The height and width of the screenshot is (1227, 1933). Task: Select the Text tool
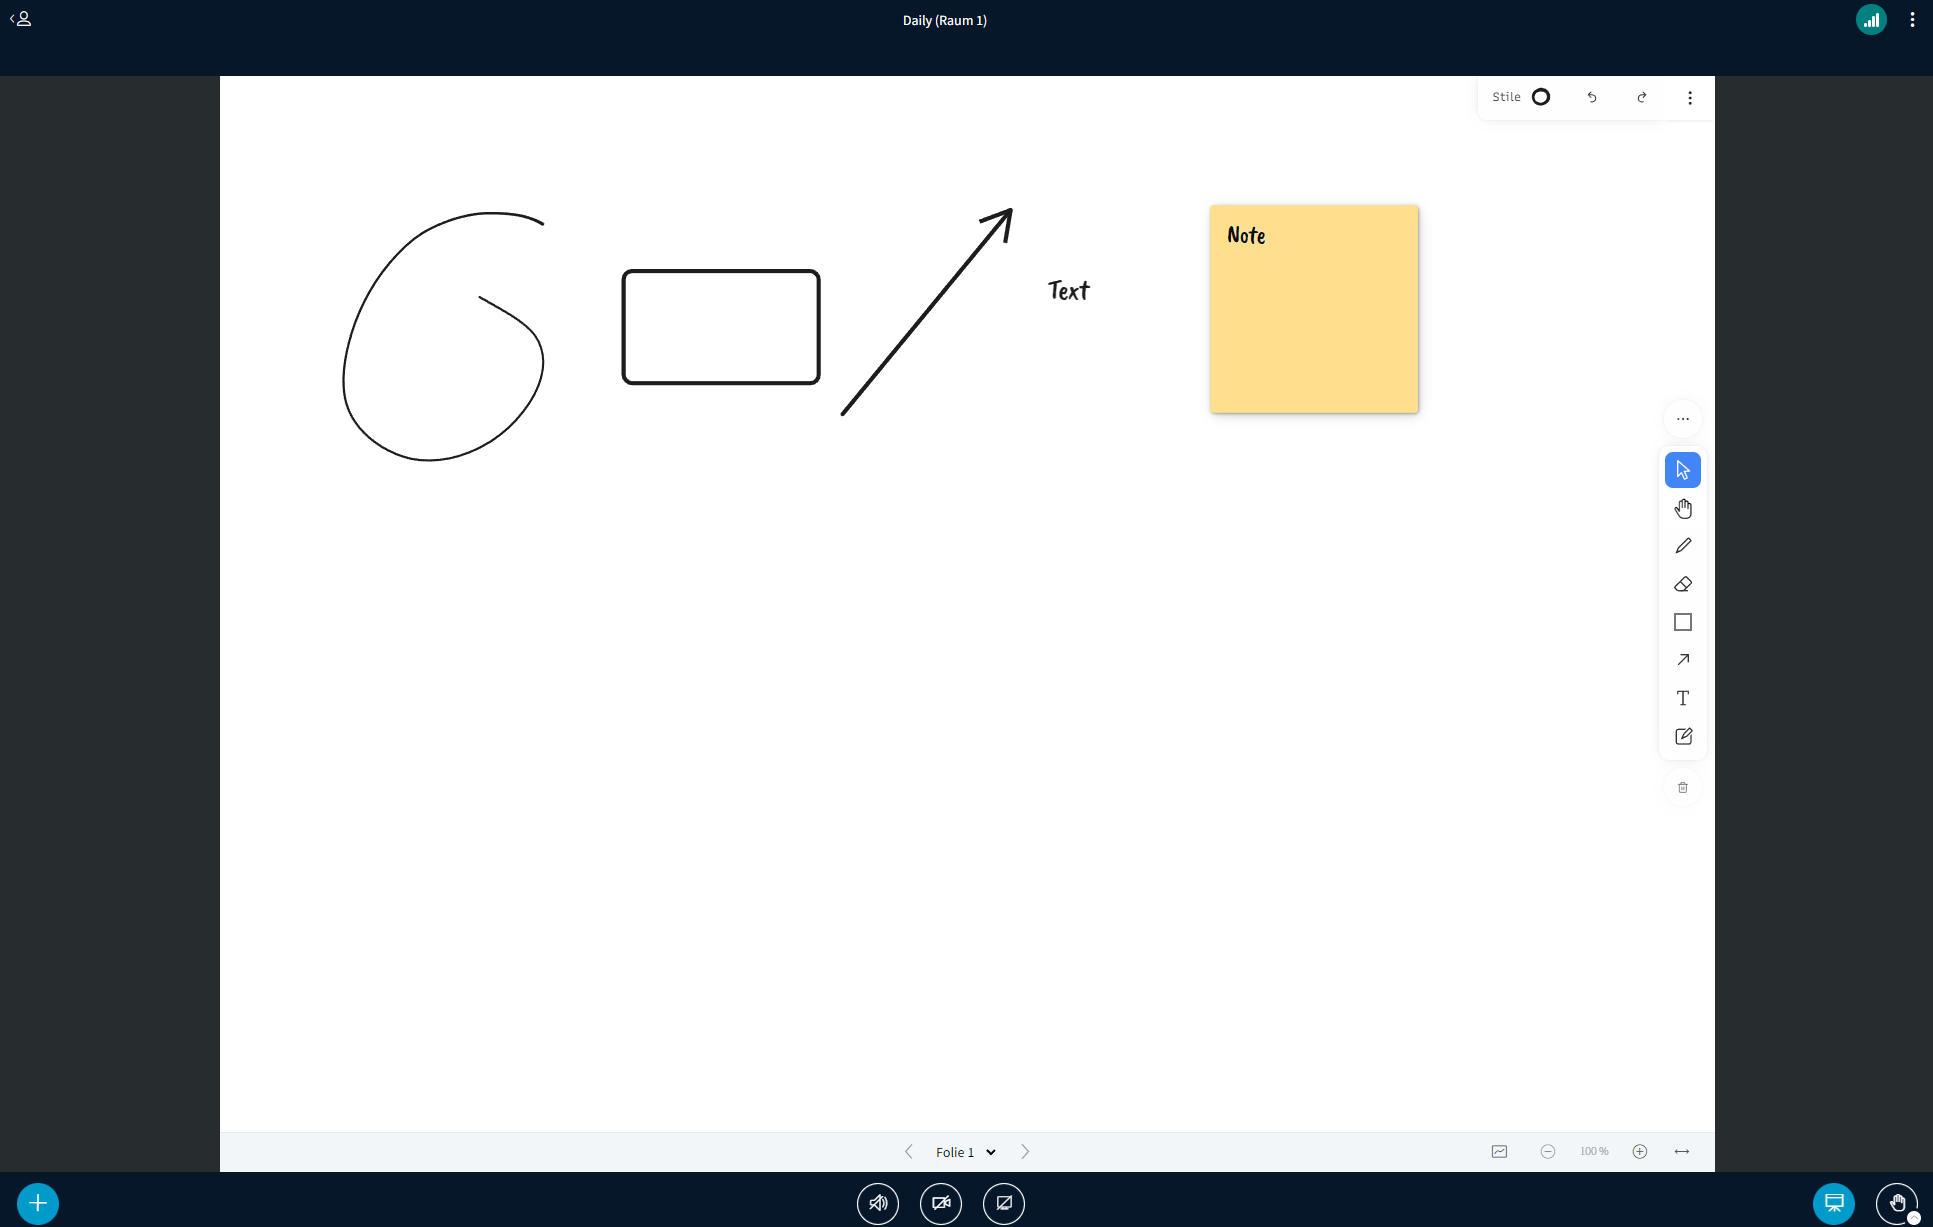point(1682,698)
